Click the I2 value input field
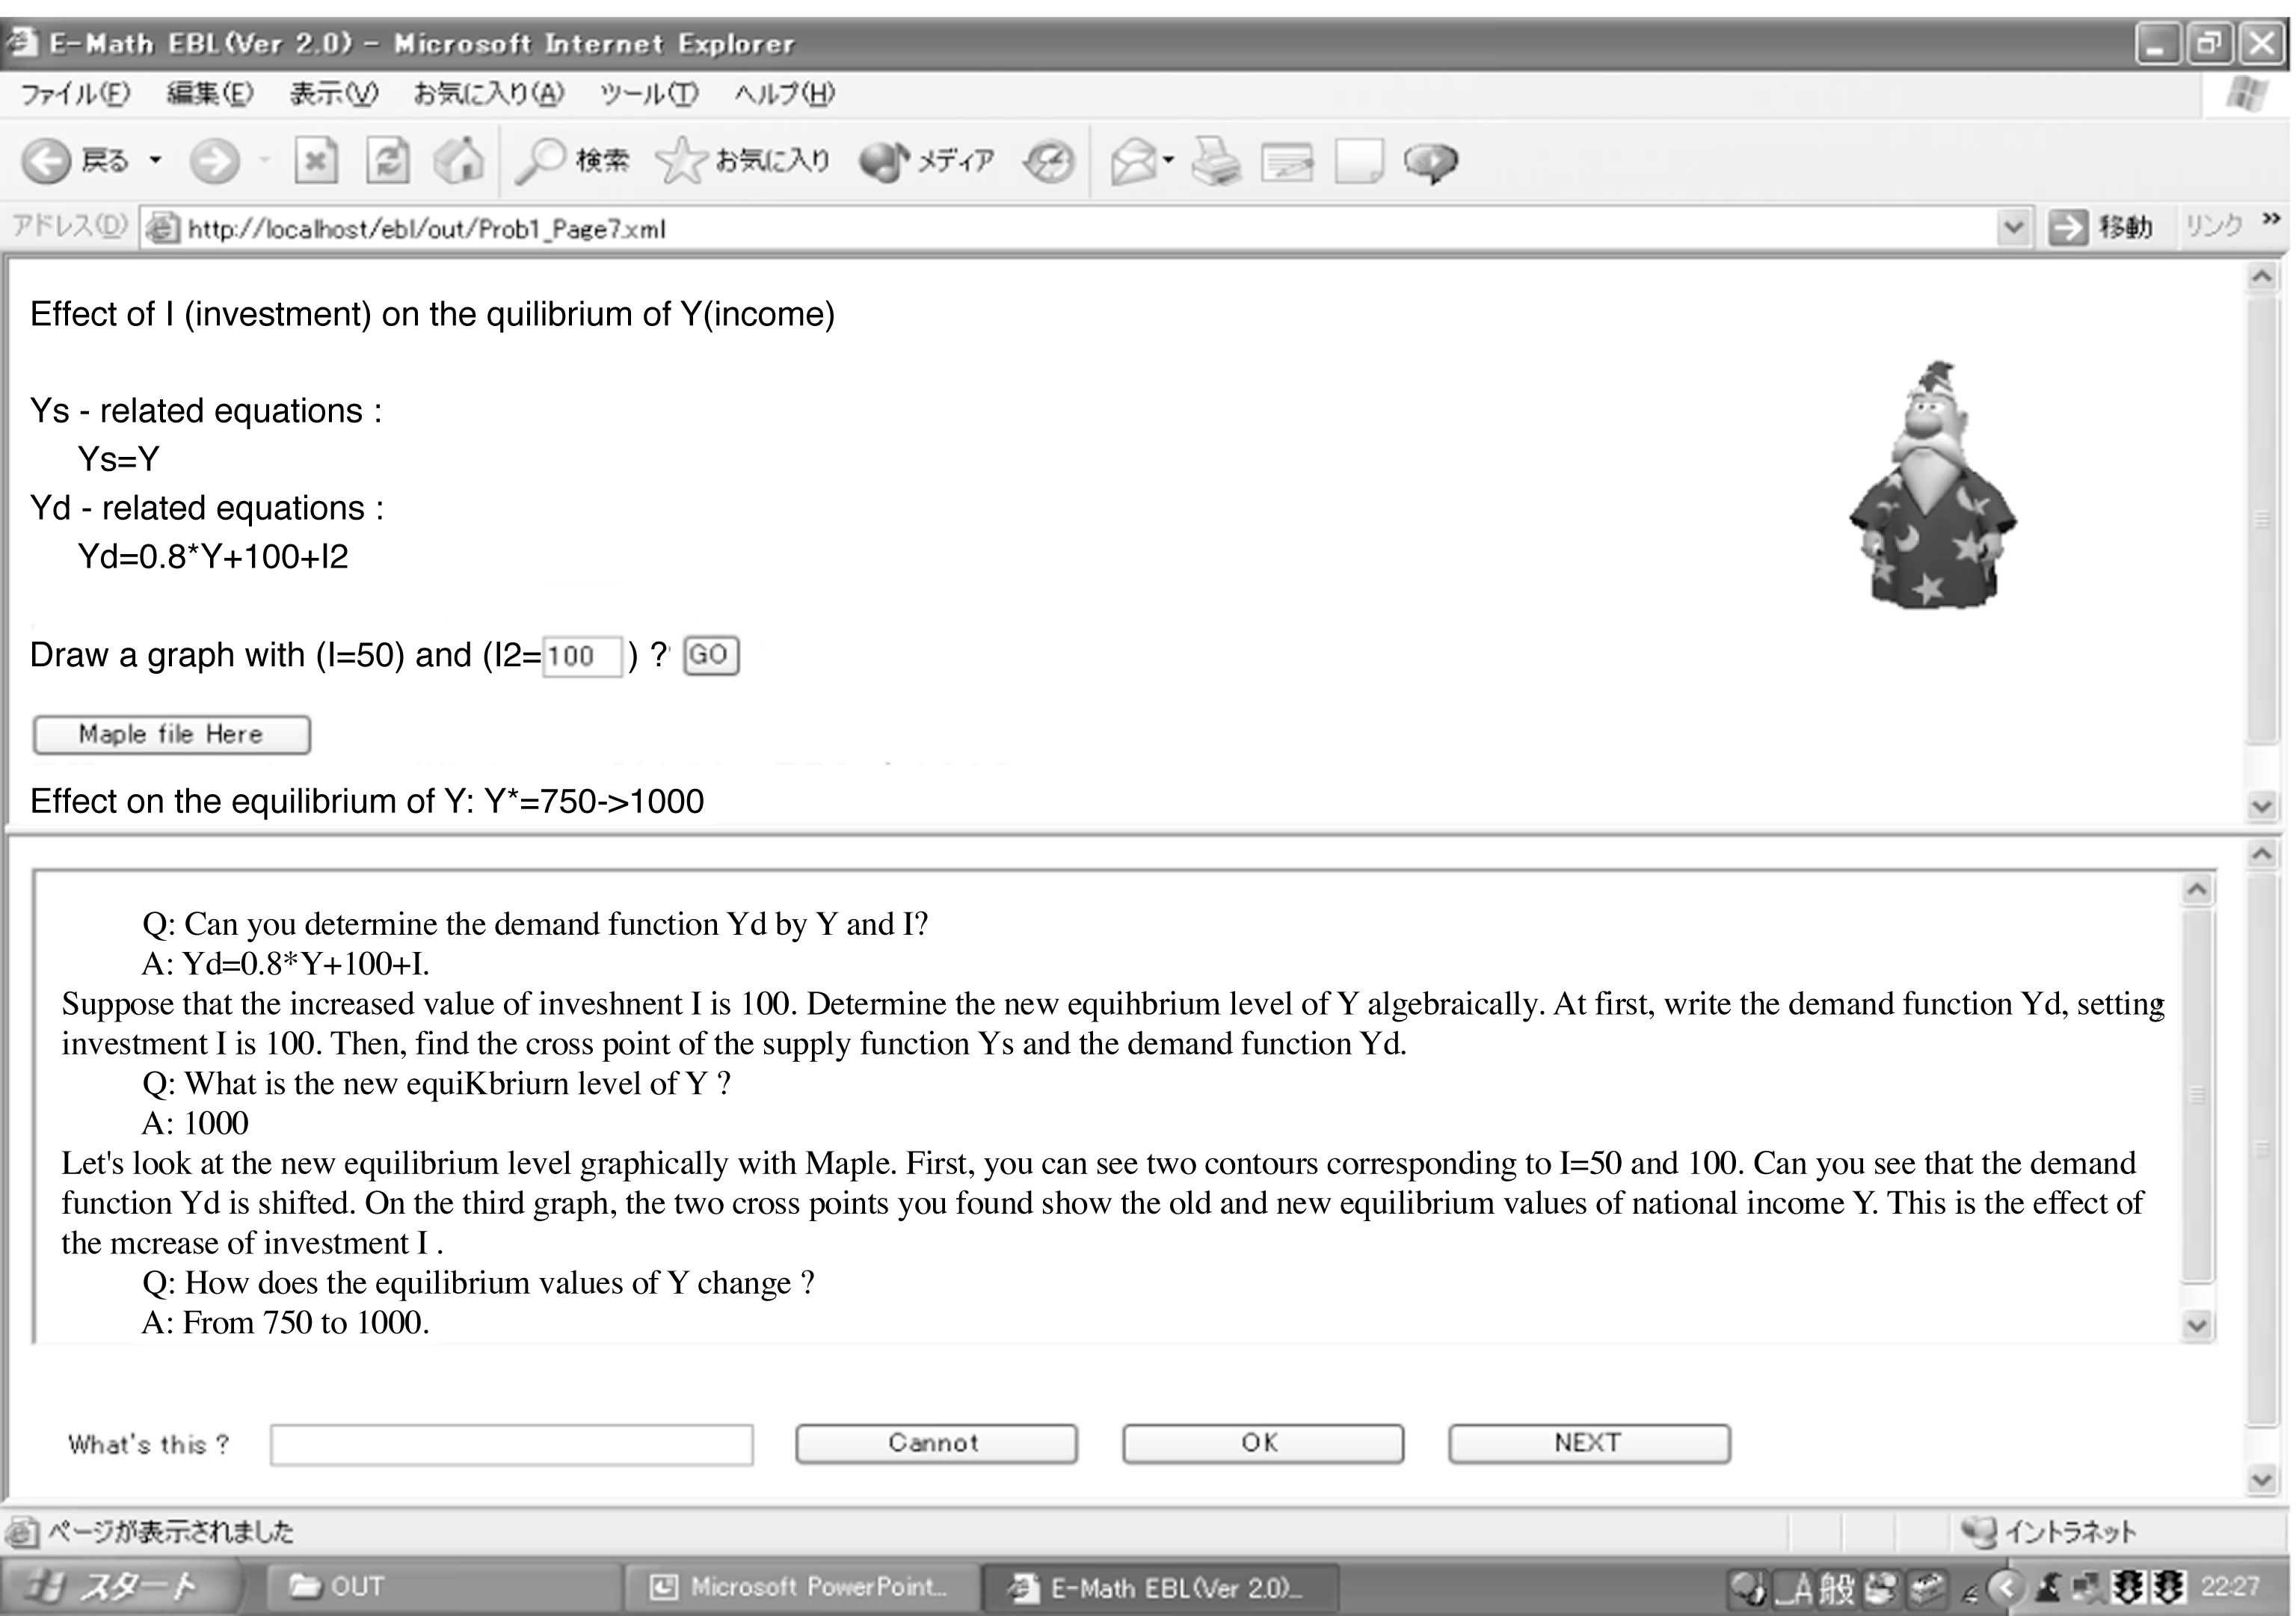Image resolution: width=2296 pixels, height=1616 pixels. coord(582,656)
